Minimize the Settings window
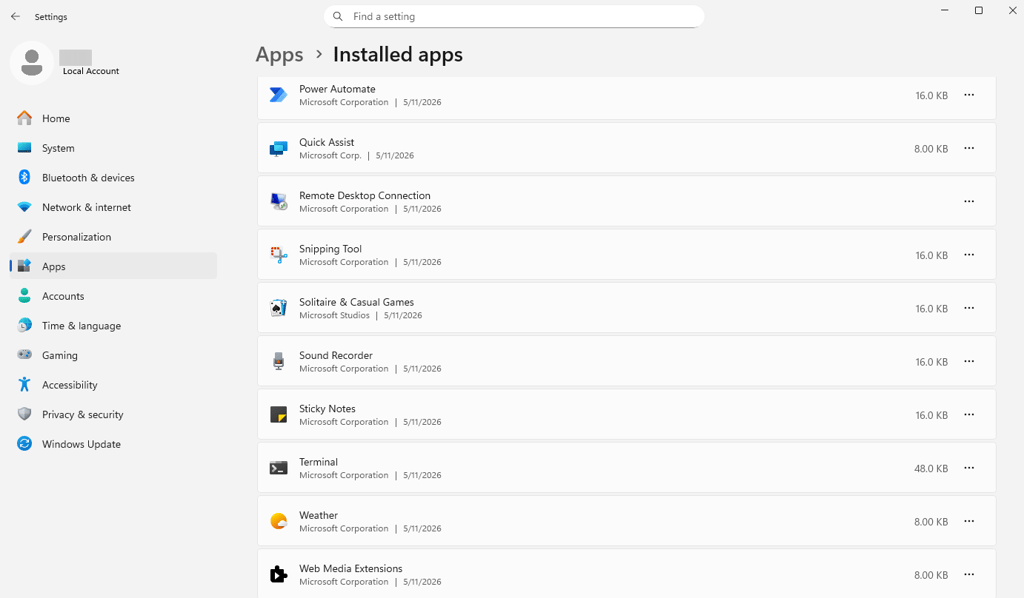This screenshot has width=1024, height=598. (x=944, y=10)
